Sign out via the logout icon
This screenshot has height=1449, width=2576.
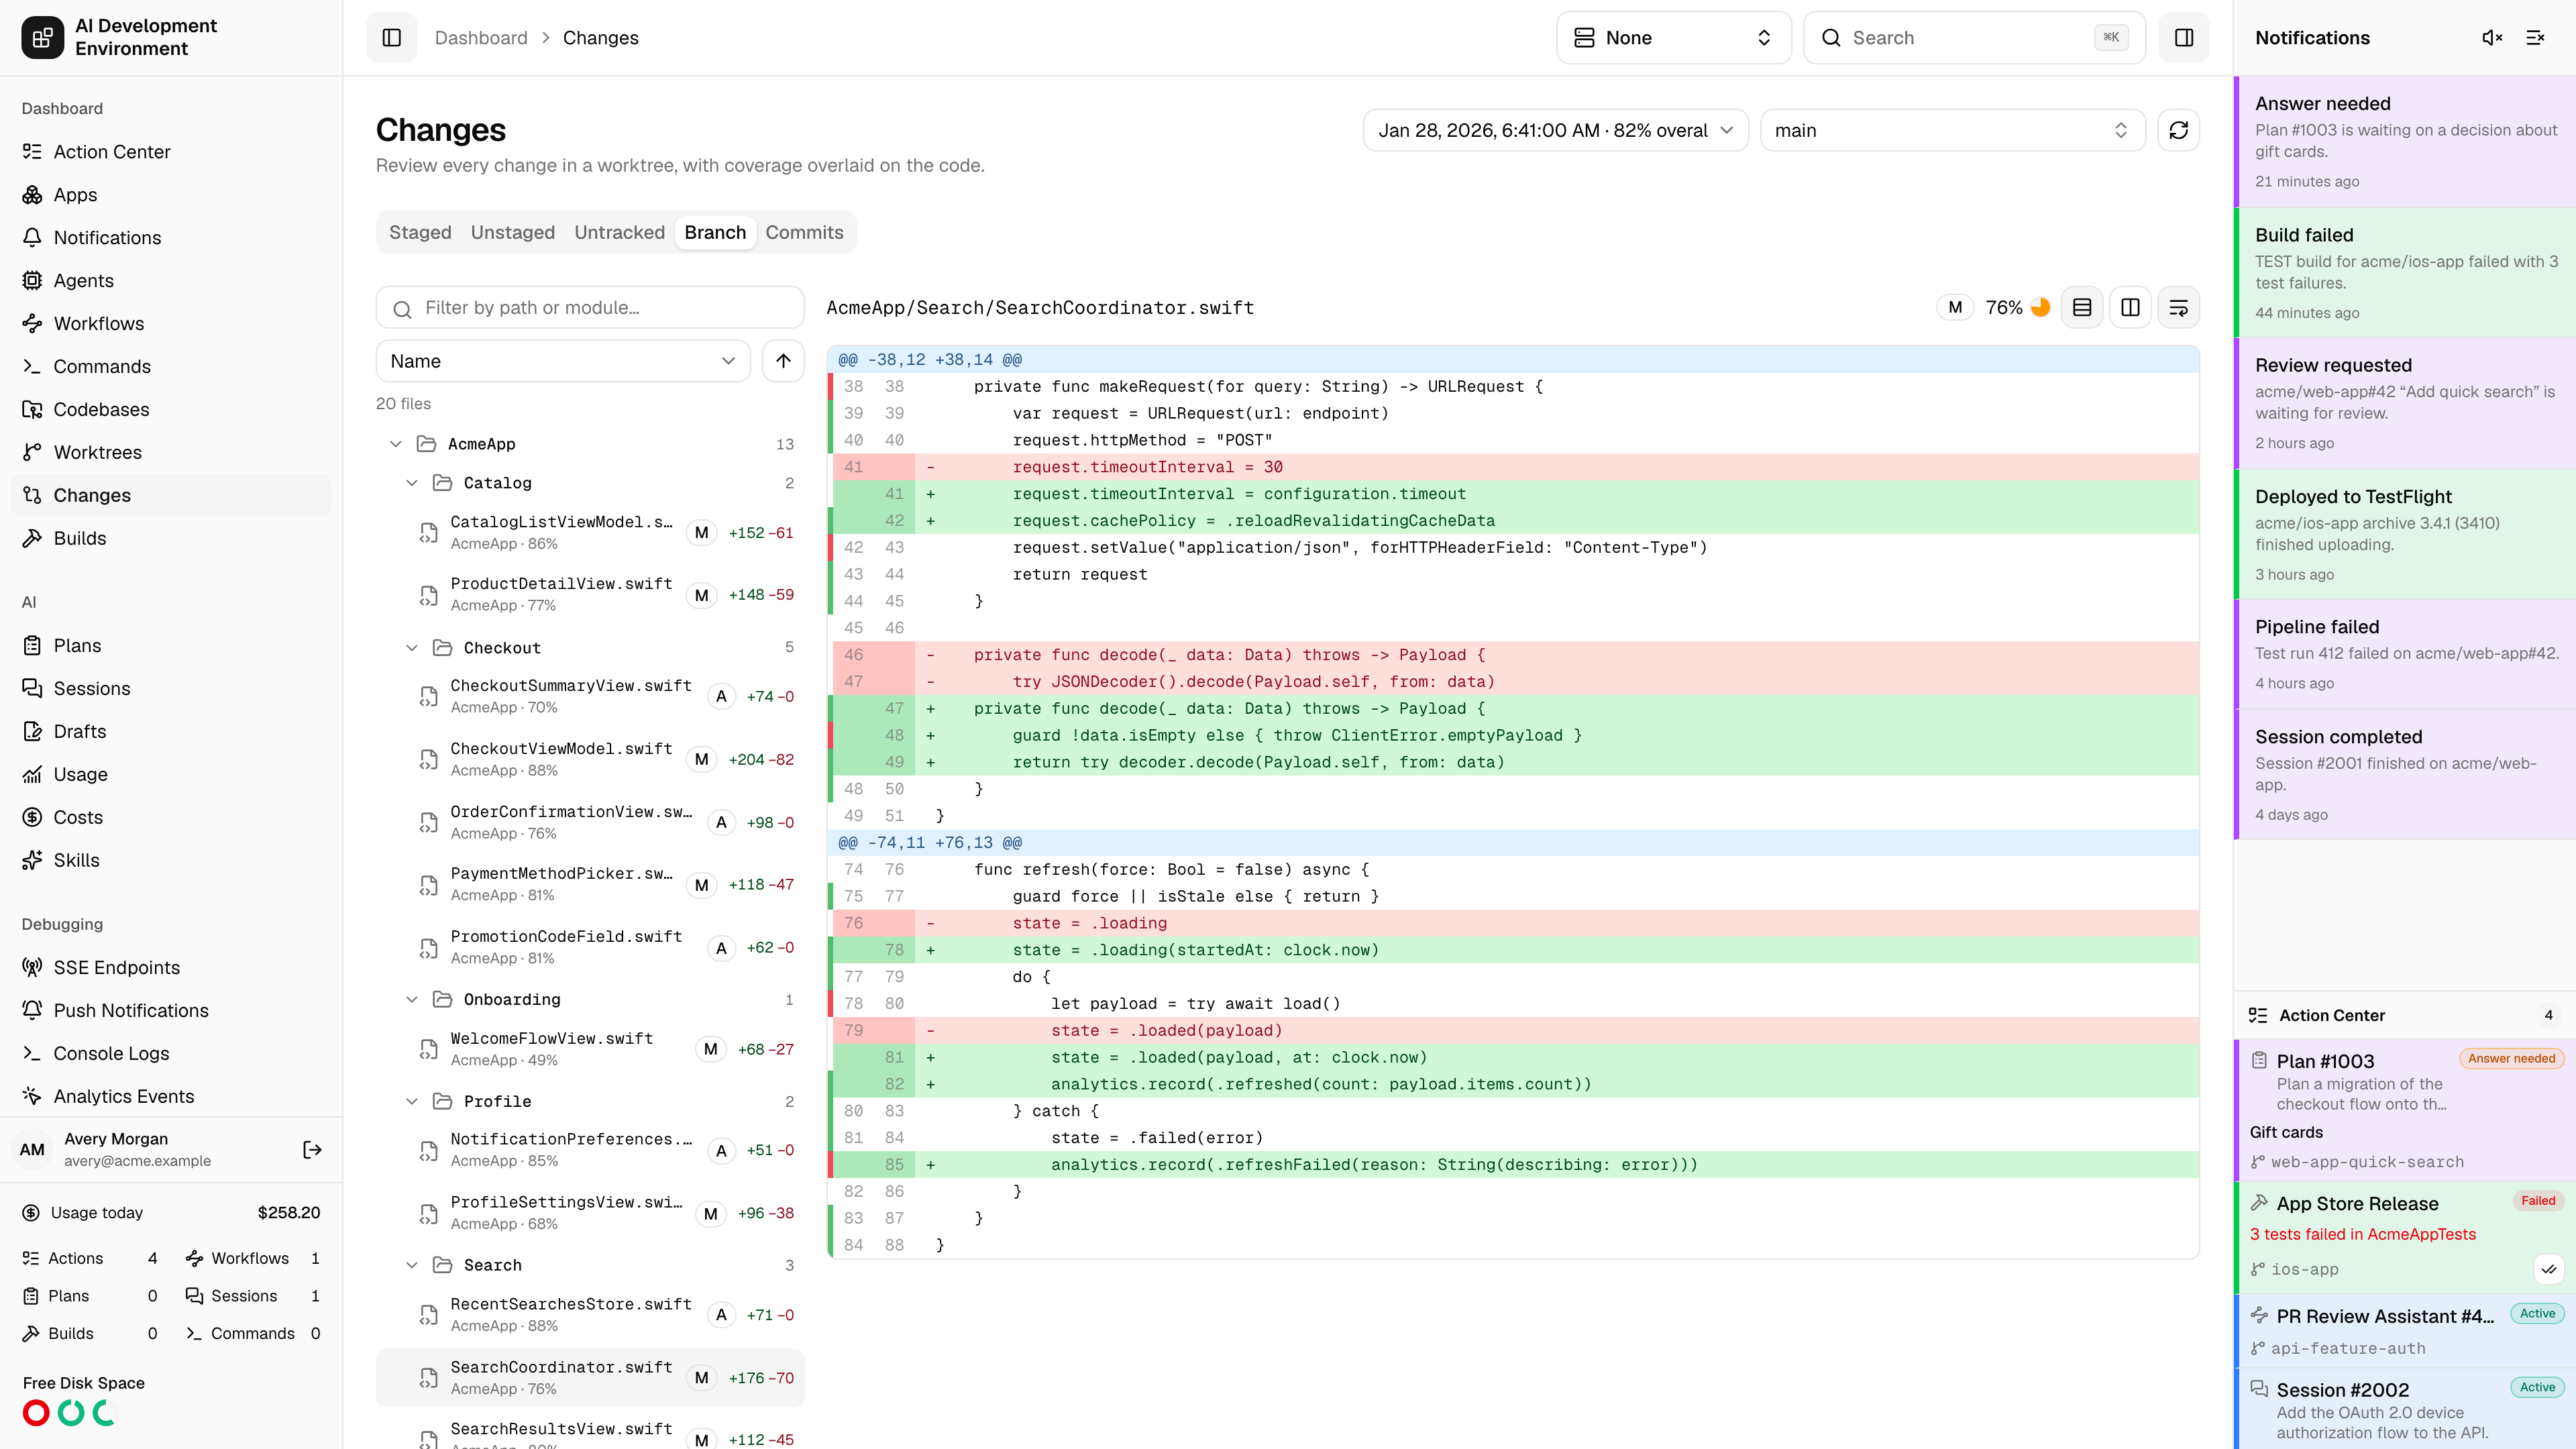[312, 1150]
